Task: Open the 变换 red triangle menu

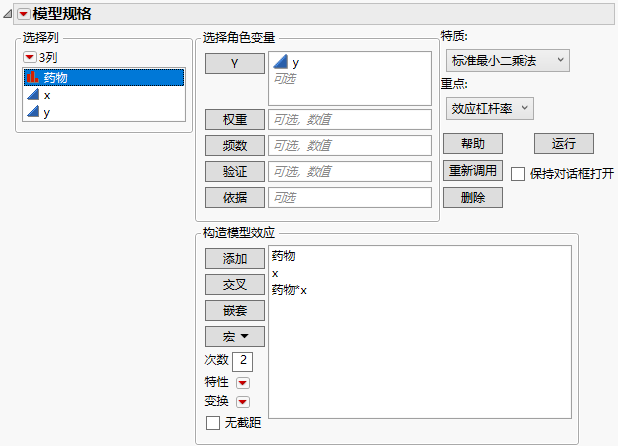Action: 243,401
